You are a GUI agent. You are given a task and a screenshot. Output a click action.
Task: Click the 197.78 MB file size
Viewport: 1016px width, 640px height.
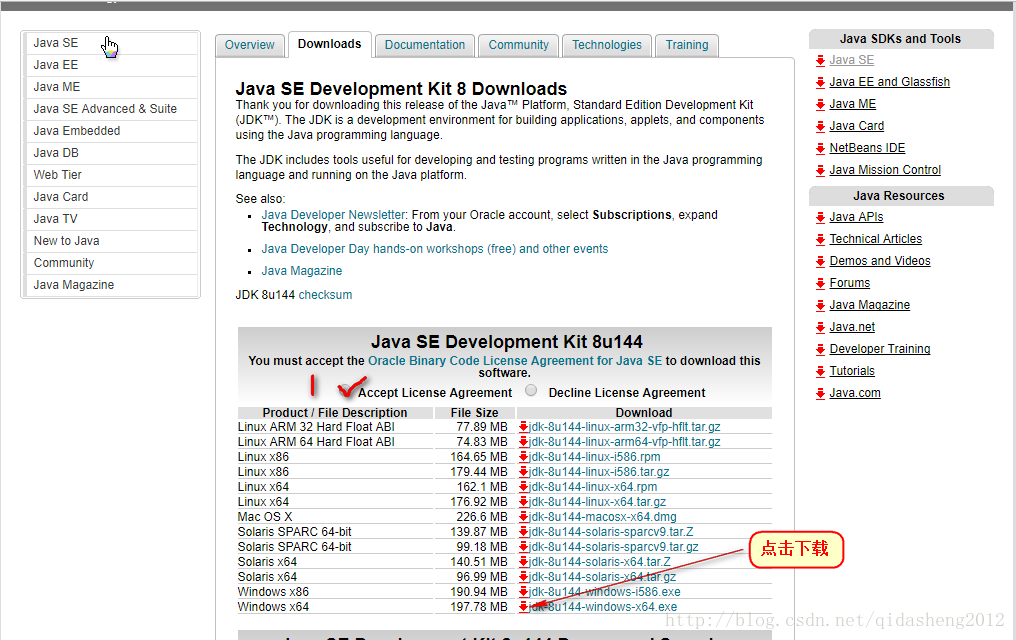tap(479, 607)
